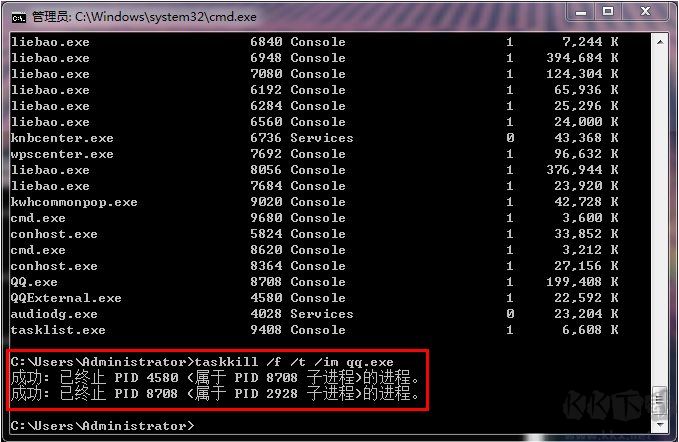
Task: Click success message for PID 4580
Action: pos(215,378)
